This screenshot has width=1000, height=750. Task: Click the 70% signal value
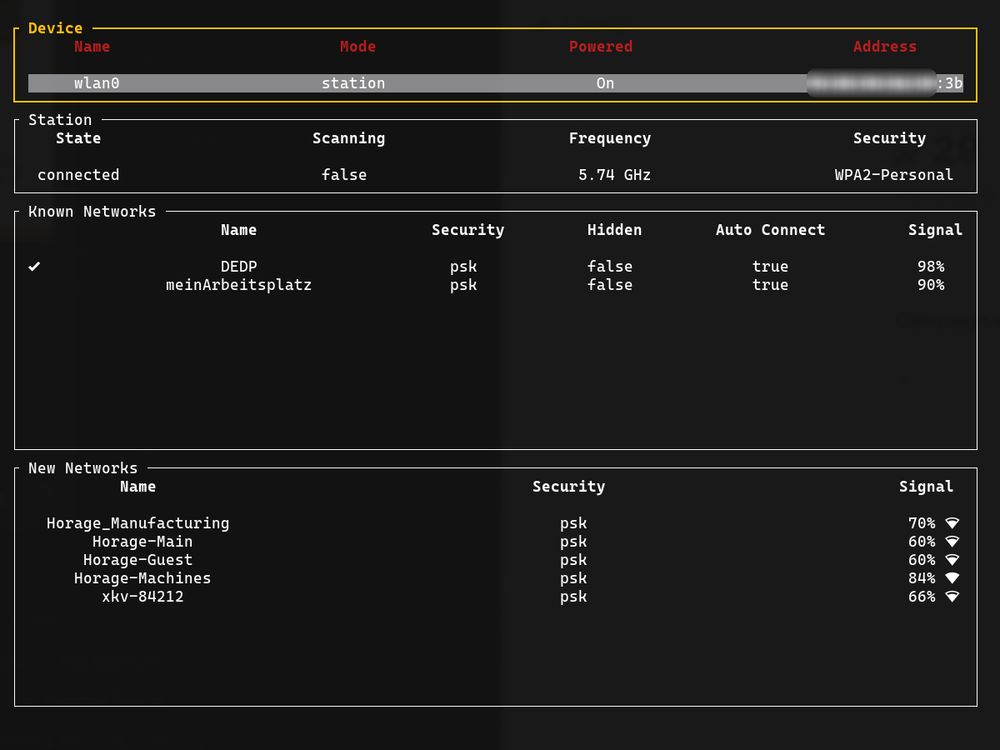pos(922,524)
